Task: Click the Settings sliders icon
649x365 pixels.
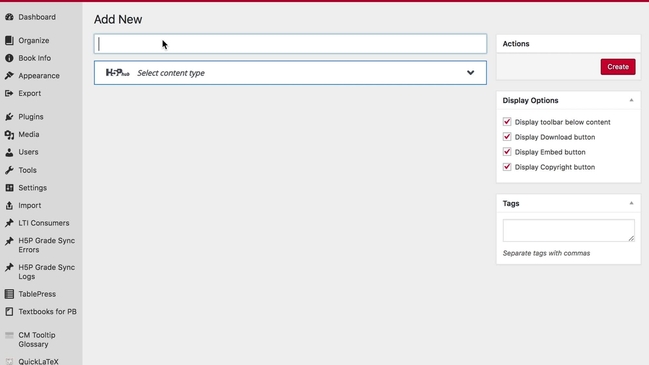Action: coord(9,188)
